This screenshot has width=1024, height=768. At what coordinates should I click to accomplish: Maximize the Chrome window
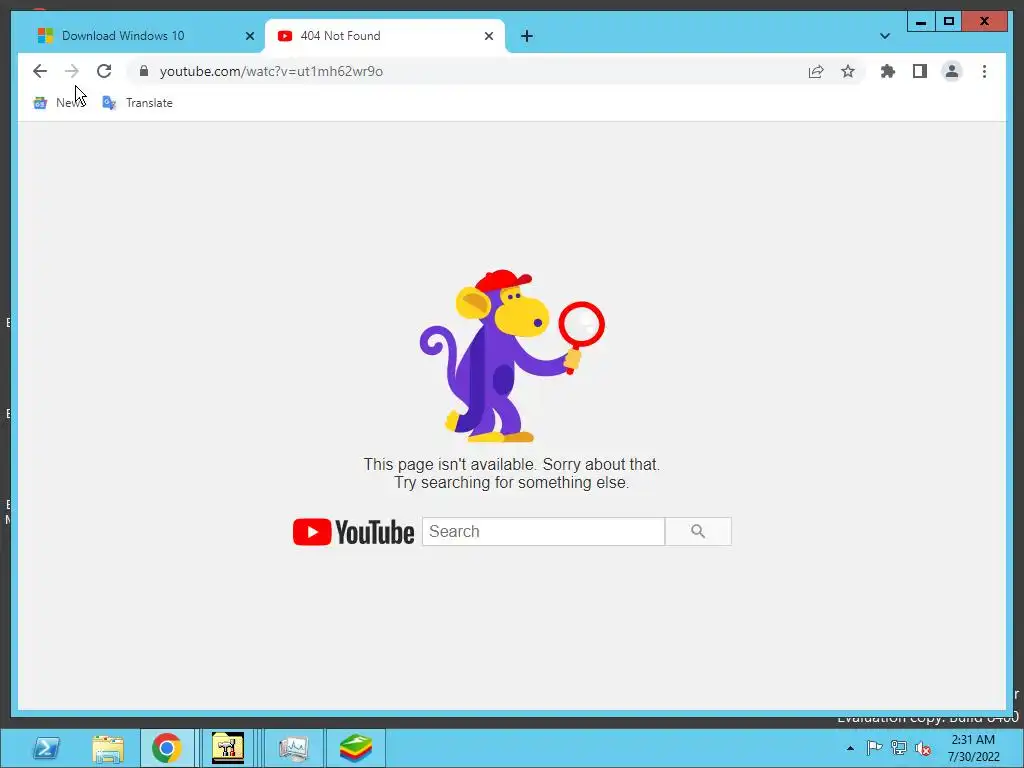pyautogui.click(x=949, y=22)
